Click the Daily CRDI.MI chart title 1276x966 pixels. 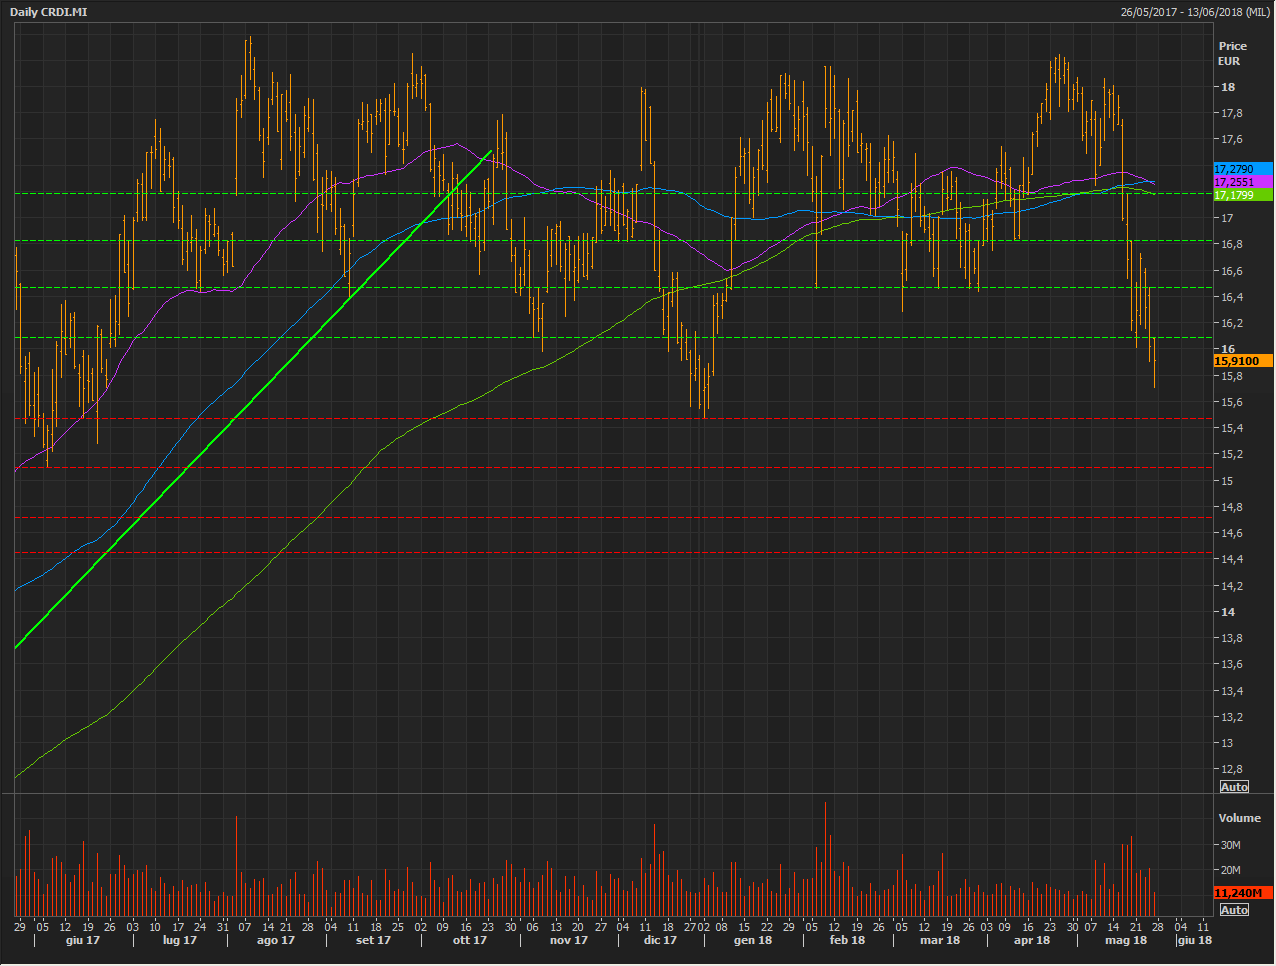48,12
